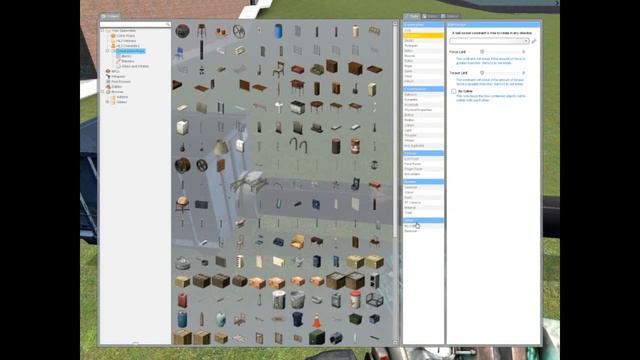The image size is (640, 360).
Task: Select the Balloons construction tool
Action: [x=423, y=95]
